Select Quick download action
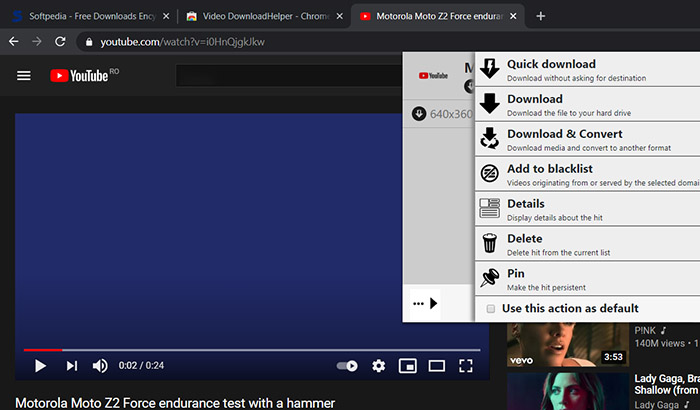The image size is (700, 410). (588, 70)
